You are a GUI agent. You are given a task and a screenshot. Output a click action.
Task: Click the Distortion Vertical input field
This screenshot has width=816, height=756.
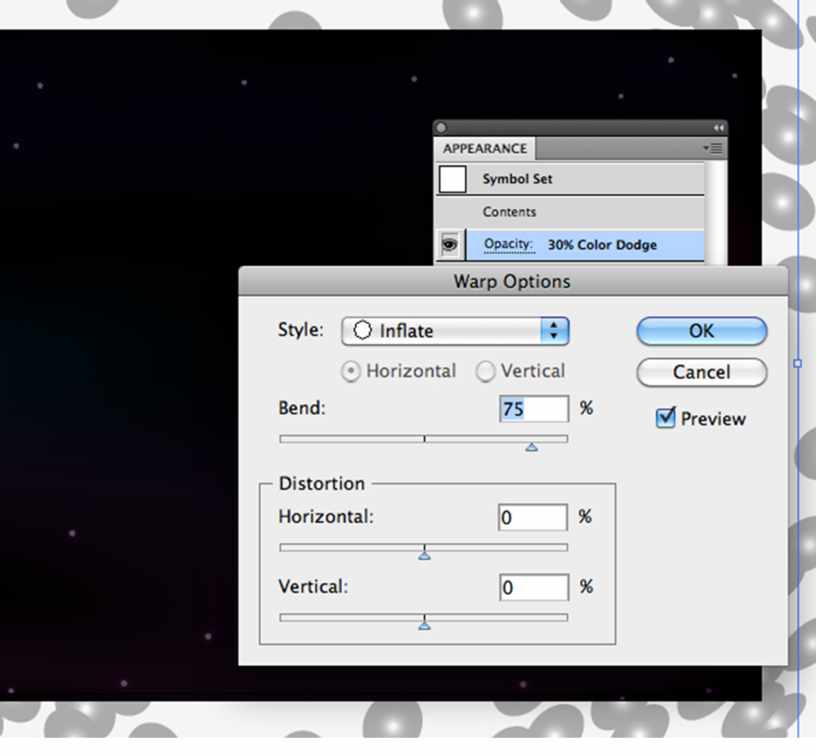tap(533, 587)
